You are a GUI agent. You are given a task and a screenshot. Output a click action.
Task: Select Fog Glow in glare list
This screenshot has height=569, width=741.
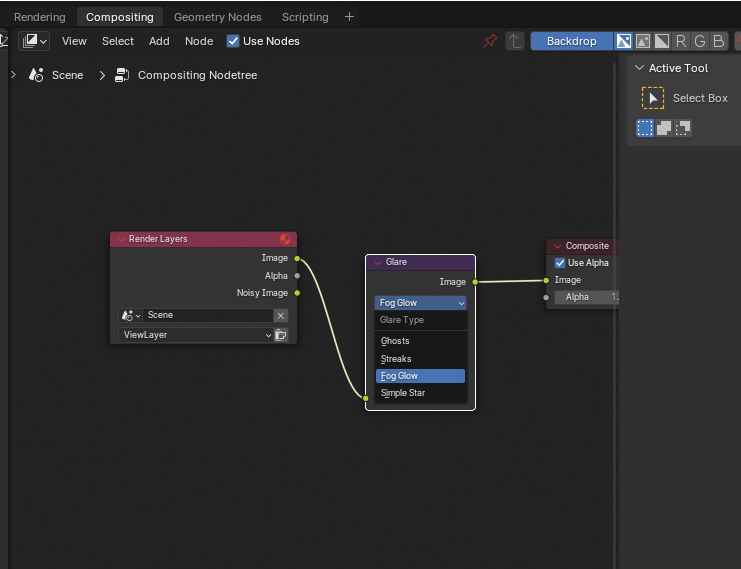(421, 376)
